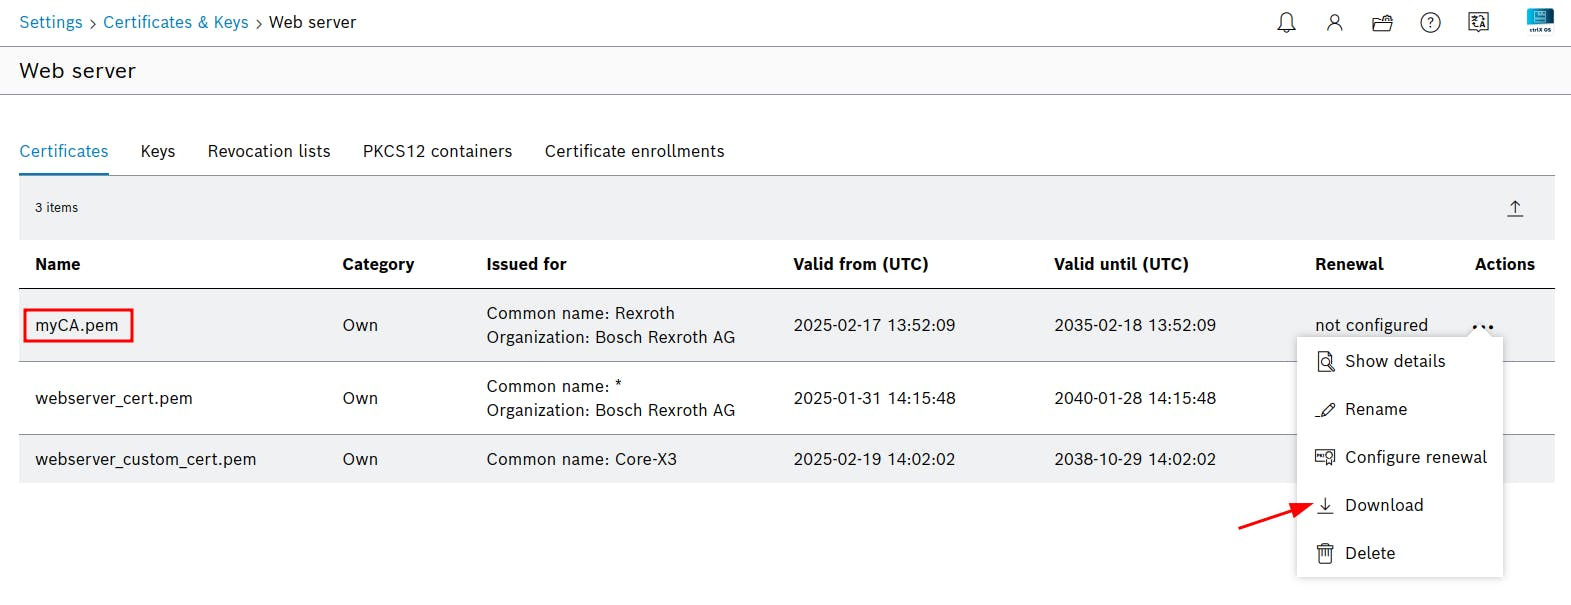Go to Settings breadcrumb link
Viewport: 1571px width, 605px height.
[x=51, y=22]
